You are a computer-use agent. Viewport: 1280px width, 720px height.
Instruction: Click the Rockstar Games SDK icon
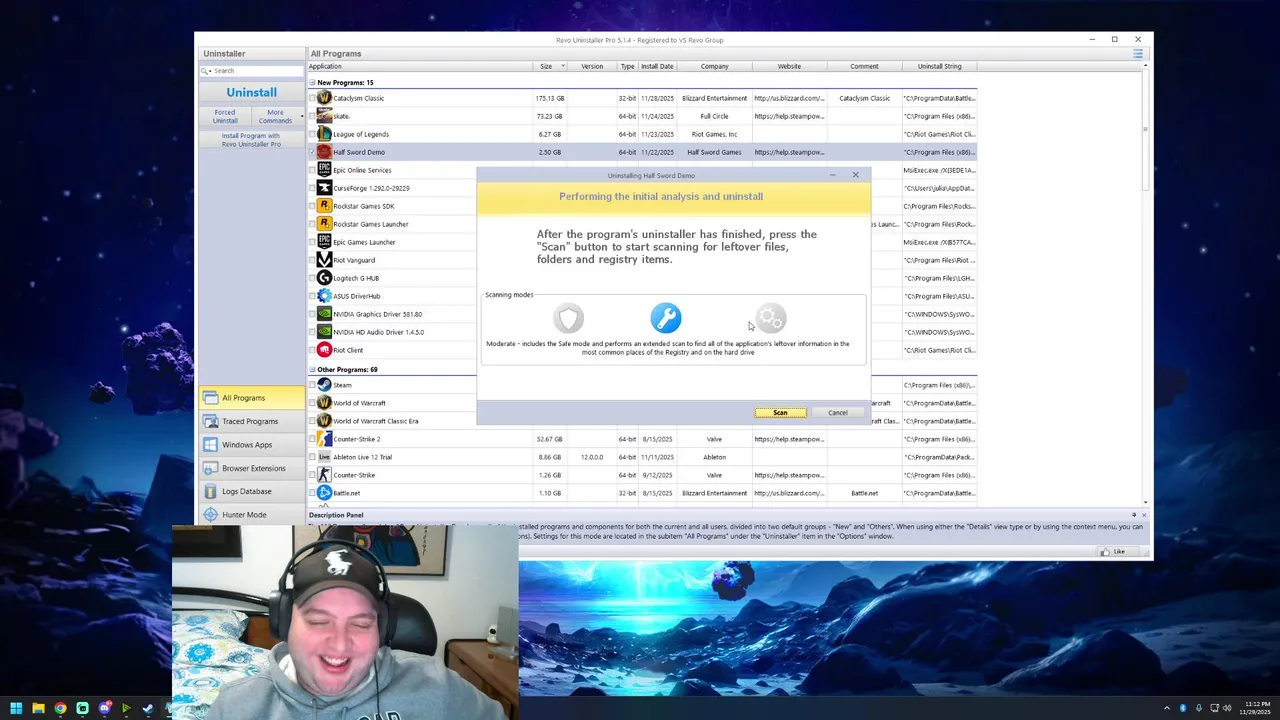[324, 206]
